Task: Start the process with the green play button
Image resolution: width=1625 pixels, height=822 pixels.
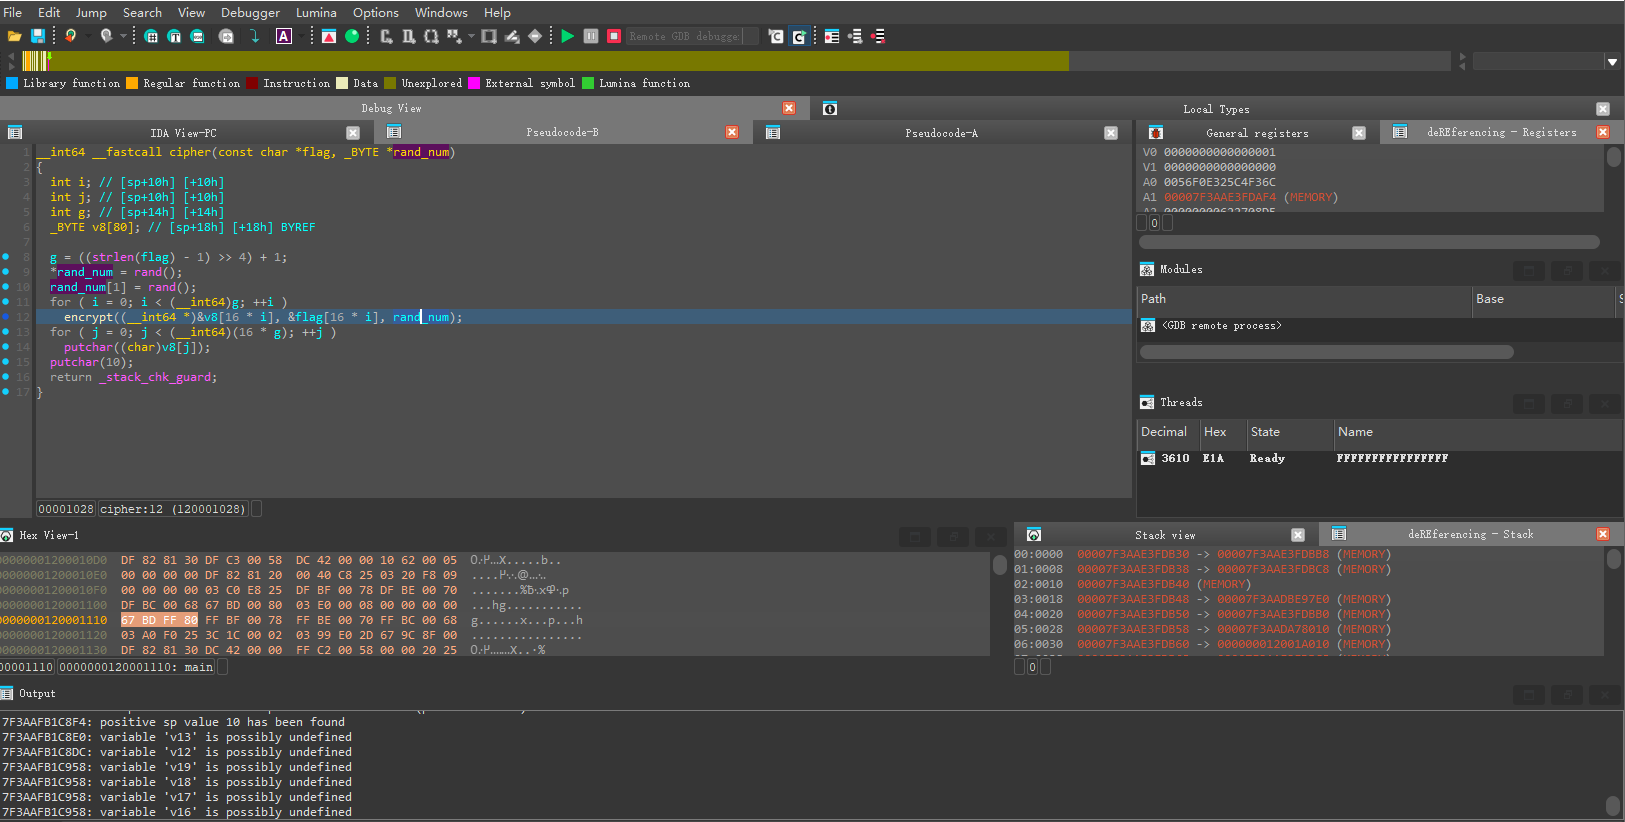Action: click(567, 36)
